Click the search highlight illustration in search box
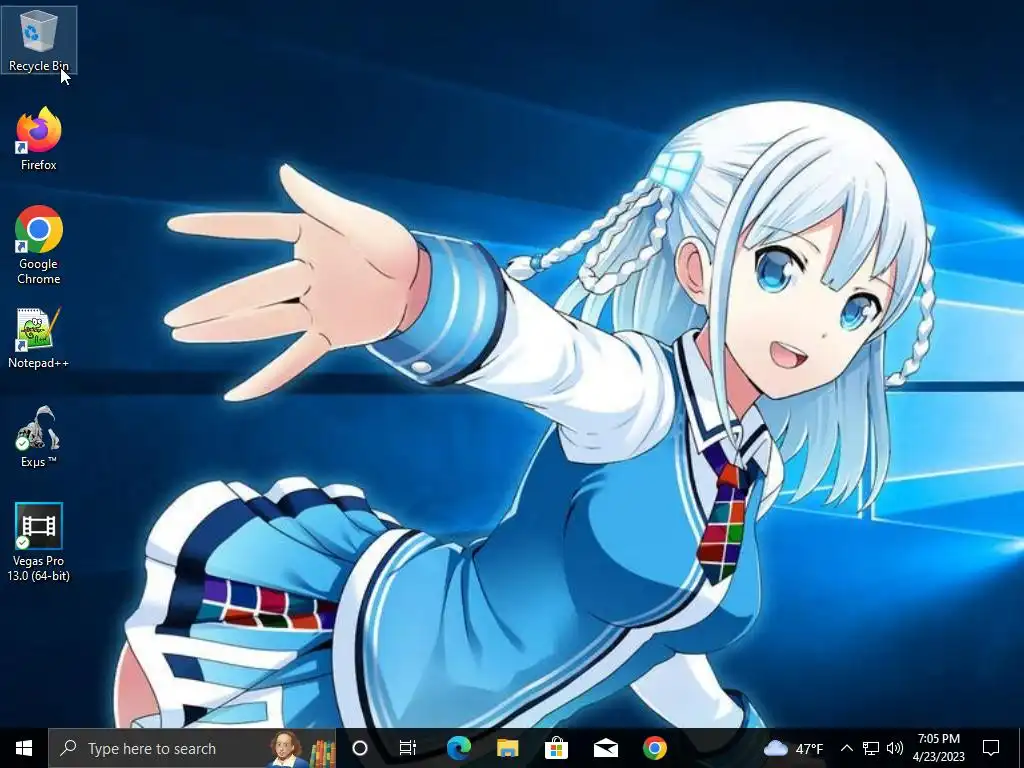Image resolution: width=1024 pixels, height=768 pixels. 303,748
